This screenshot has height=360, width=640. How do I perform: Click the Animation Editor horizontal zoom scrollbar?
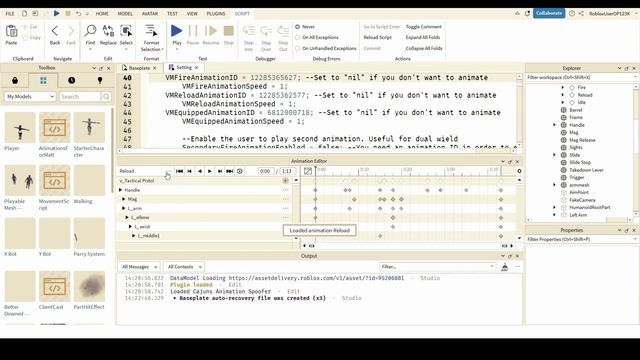click(408, 246)
